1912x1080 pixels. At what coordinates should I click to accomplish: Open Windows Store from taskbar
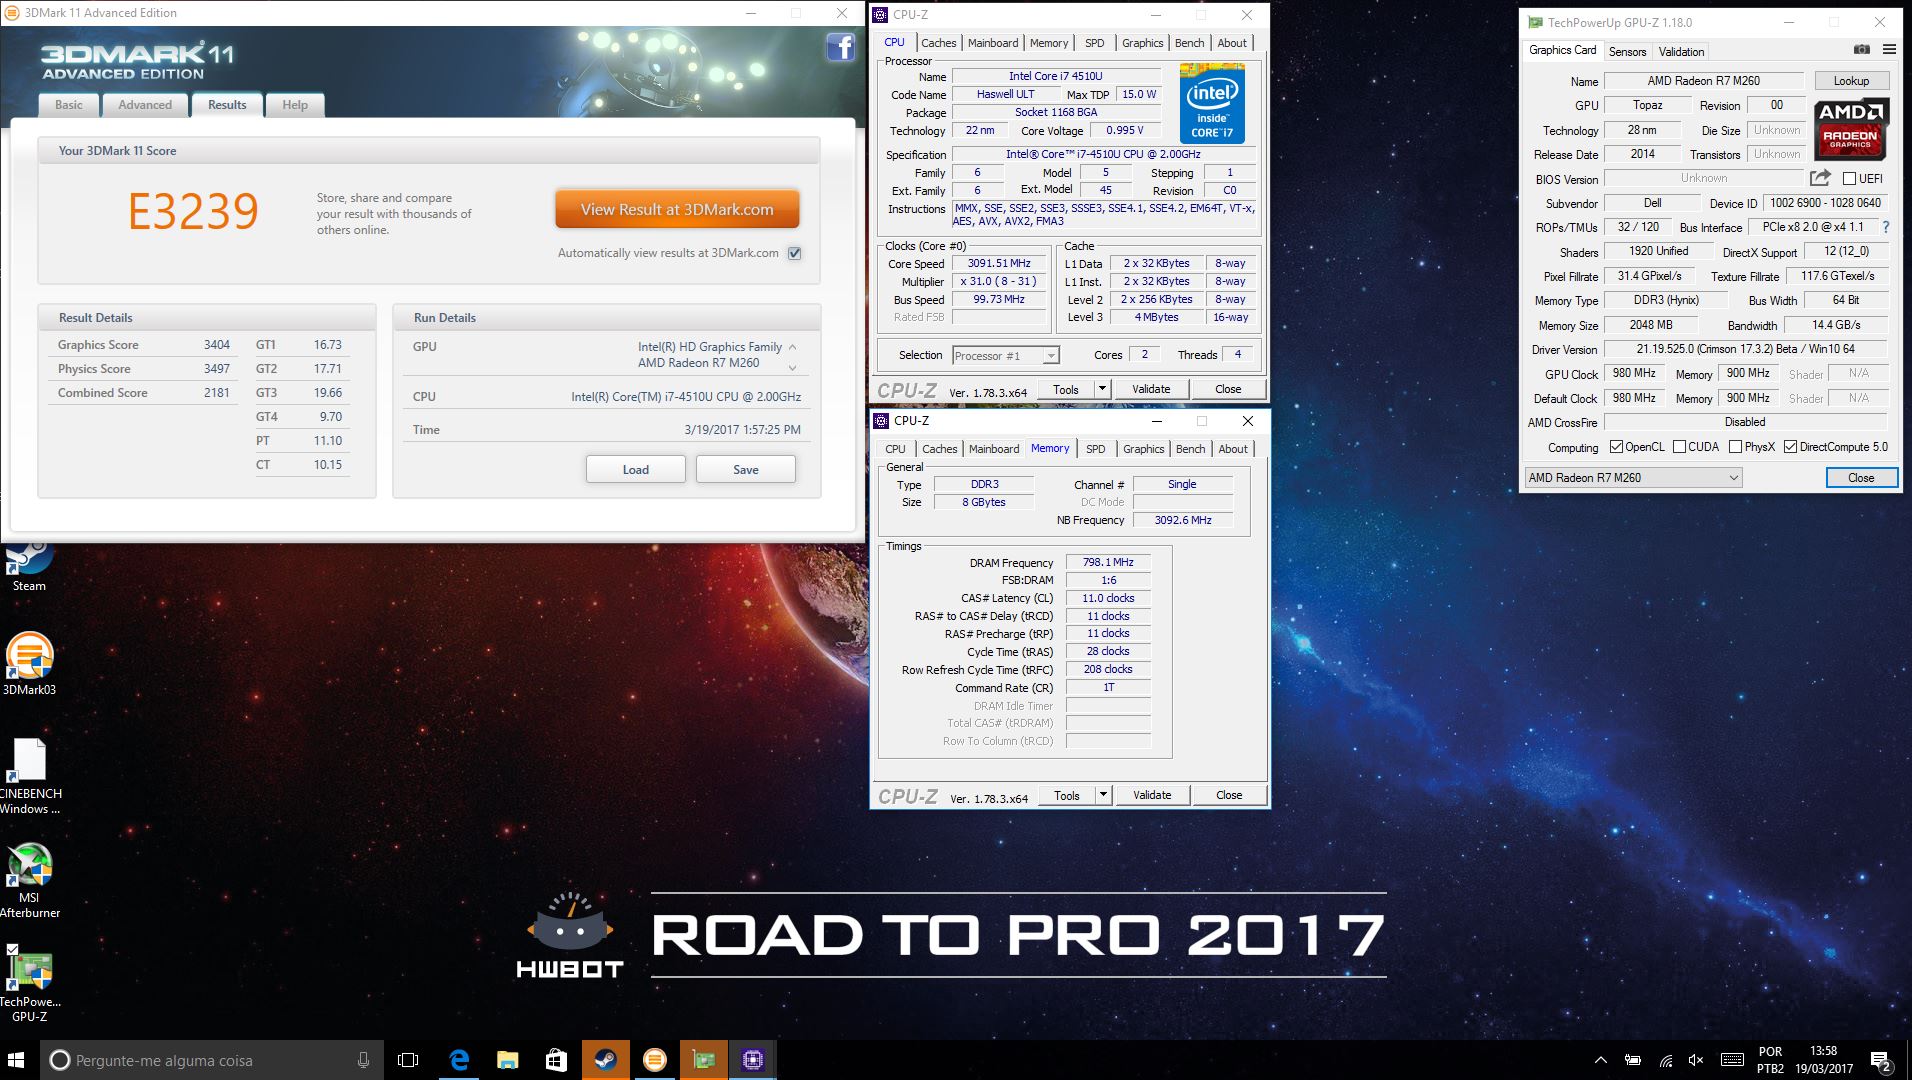click(x=556, y=1060)
